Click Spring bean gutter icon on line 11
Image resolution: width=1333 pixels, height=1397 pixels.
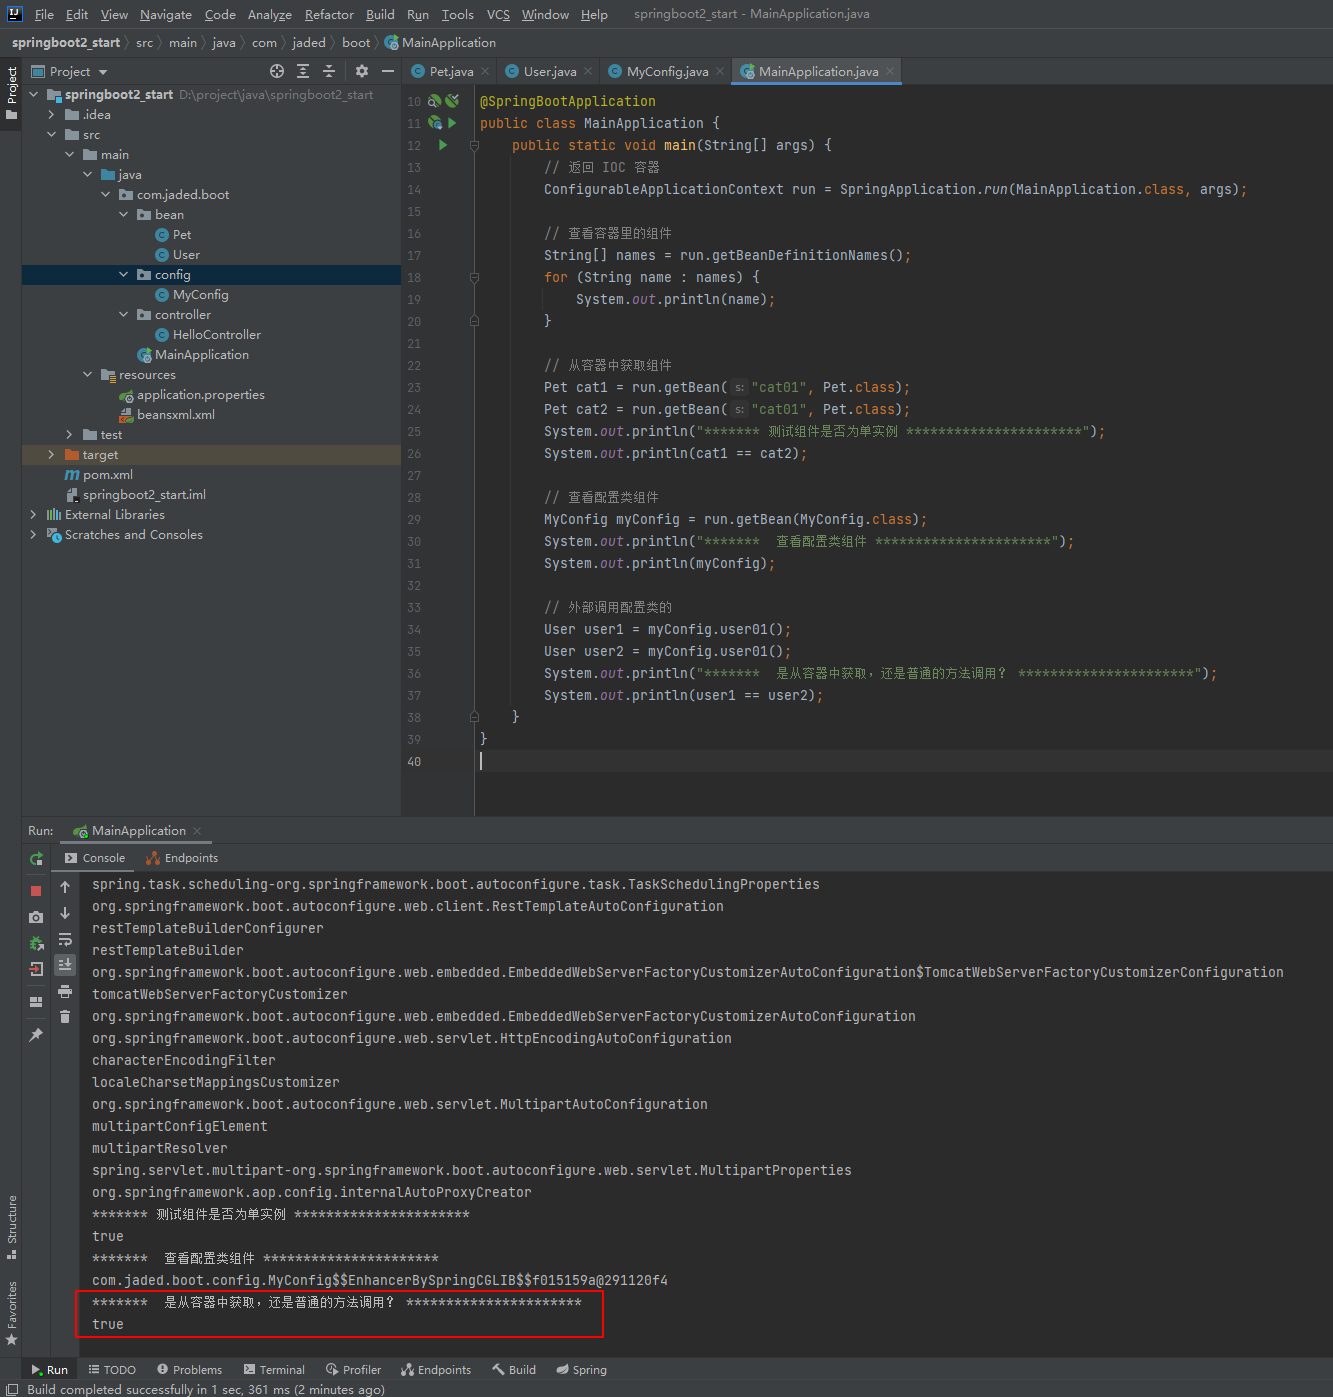tap(435, 123)
